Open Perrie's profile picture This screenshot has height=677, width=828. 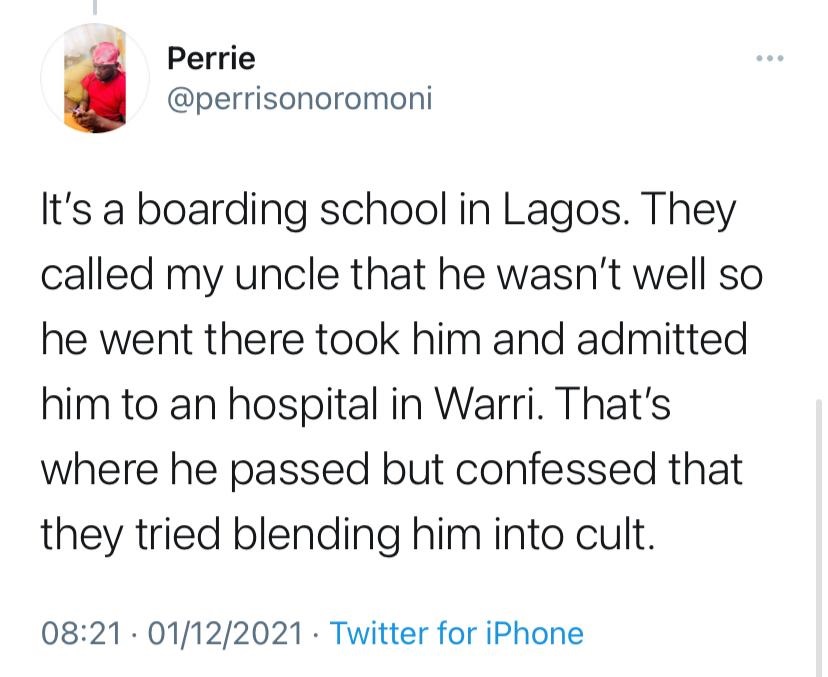tap(96, 78)
